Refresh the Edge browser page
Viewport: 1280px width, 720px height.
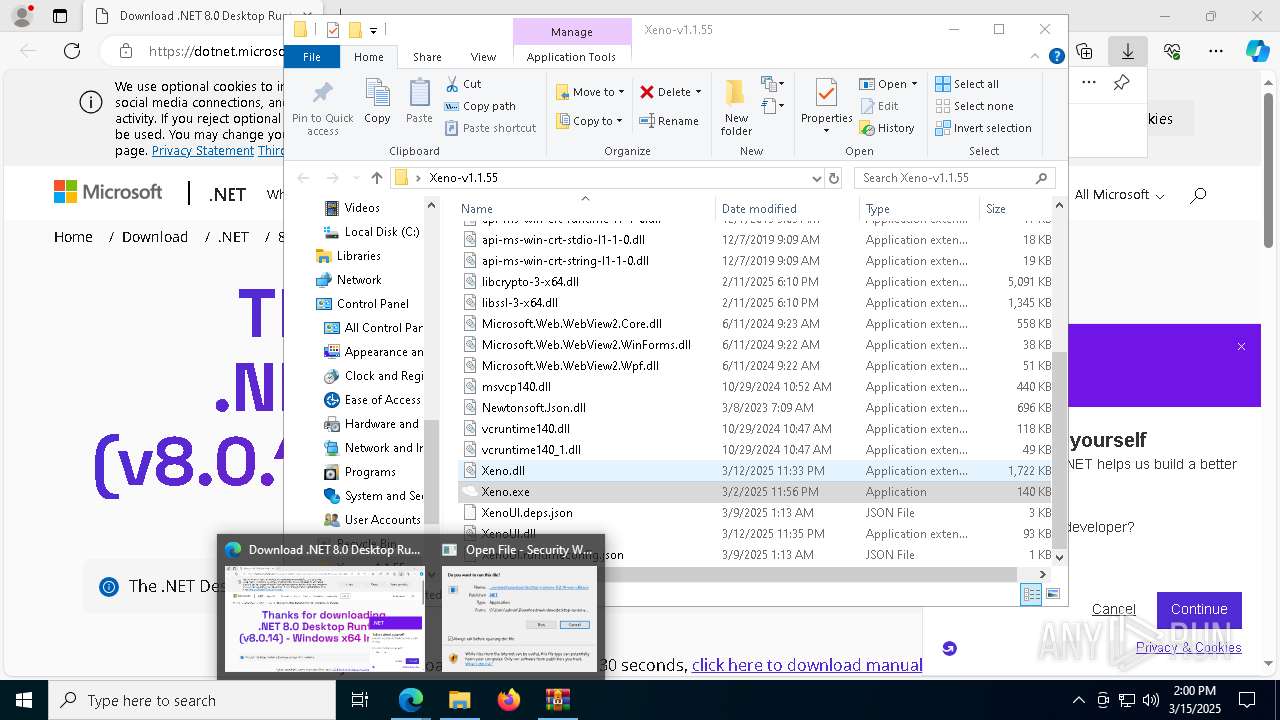pos(72,51)
